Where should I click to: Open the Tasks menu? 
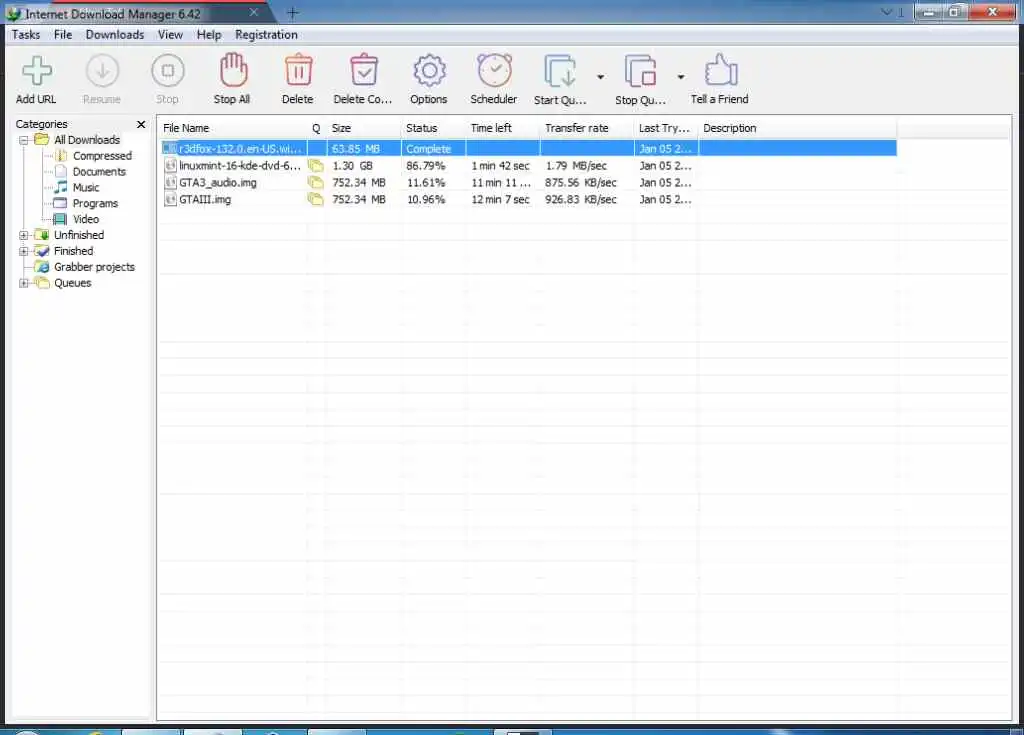26,35
